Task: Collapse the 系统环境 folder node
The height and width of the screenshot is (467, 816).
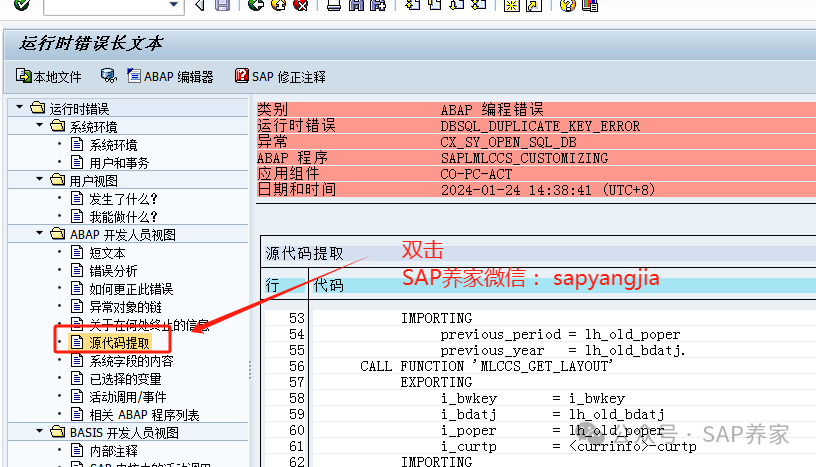Action: 40,125
